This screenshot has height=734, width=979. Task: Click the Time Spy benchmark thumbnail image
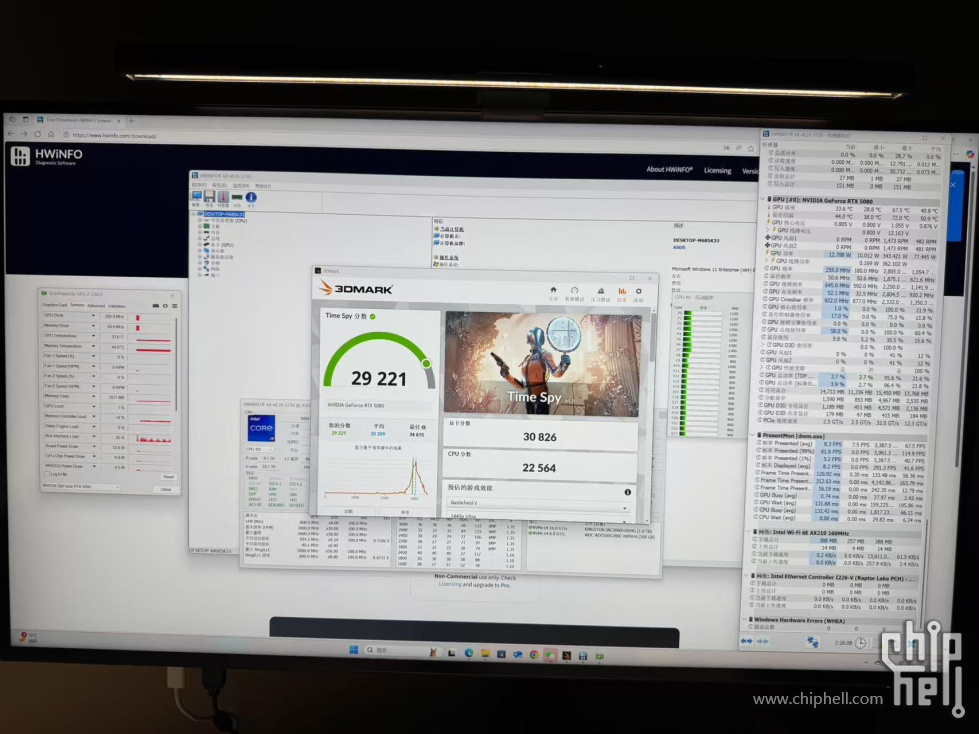(543, 364)
